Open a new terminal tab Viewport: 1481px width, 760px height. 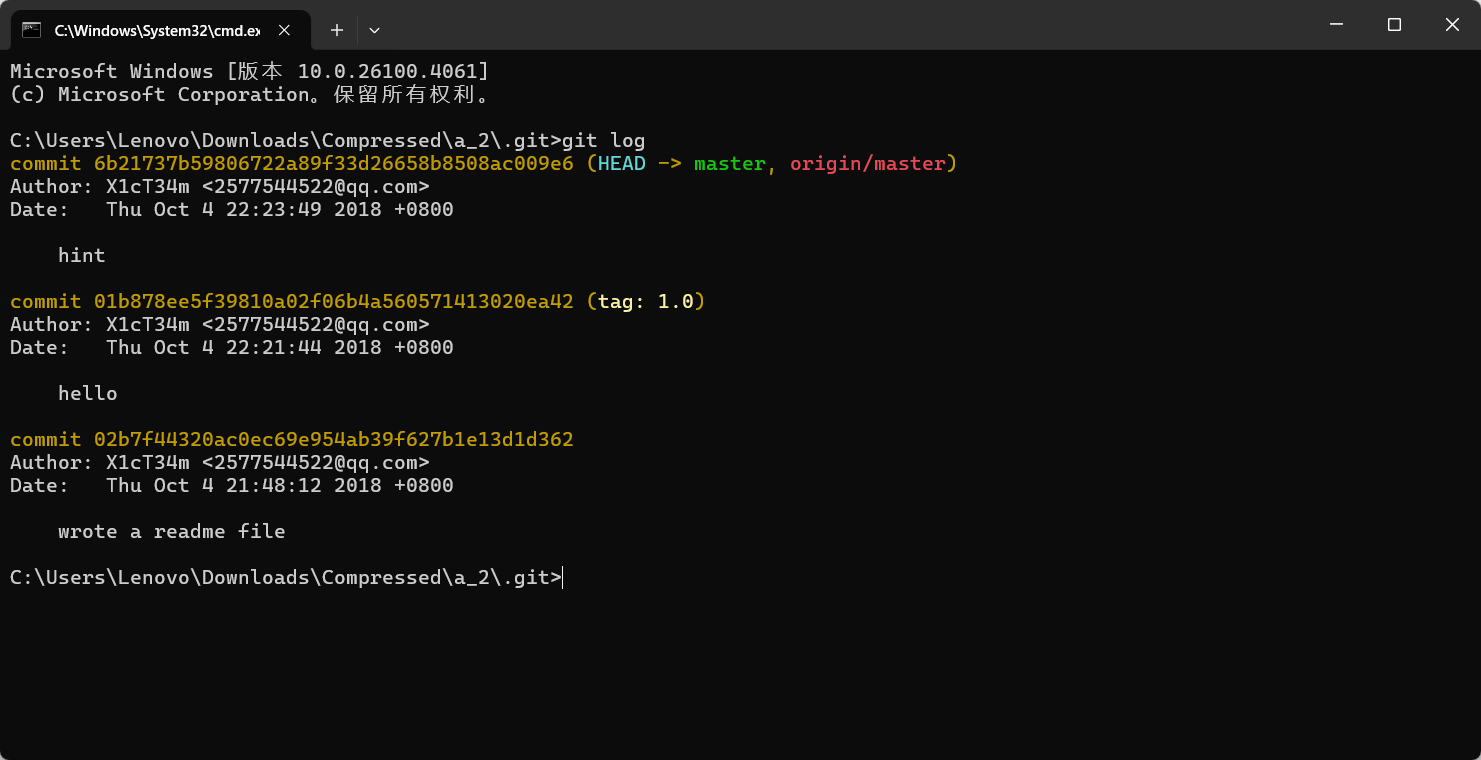pyautogui.click(x=337, y=30)
